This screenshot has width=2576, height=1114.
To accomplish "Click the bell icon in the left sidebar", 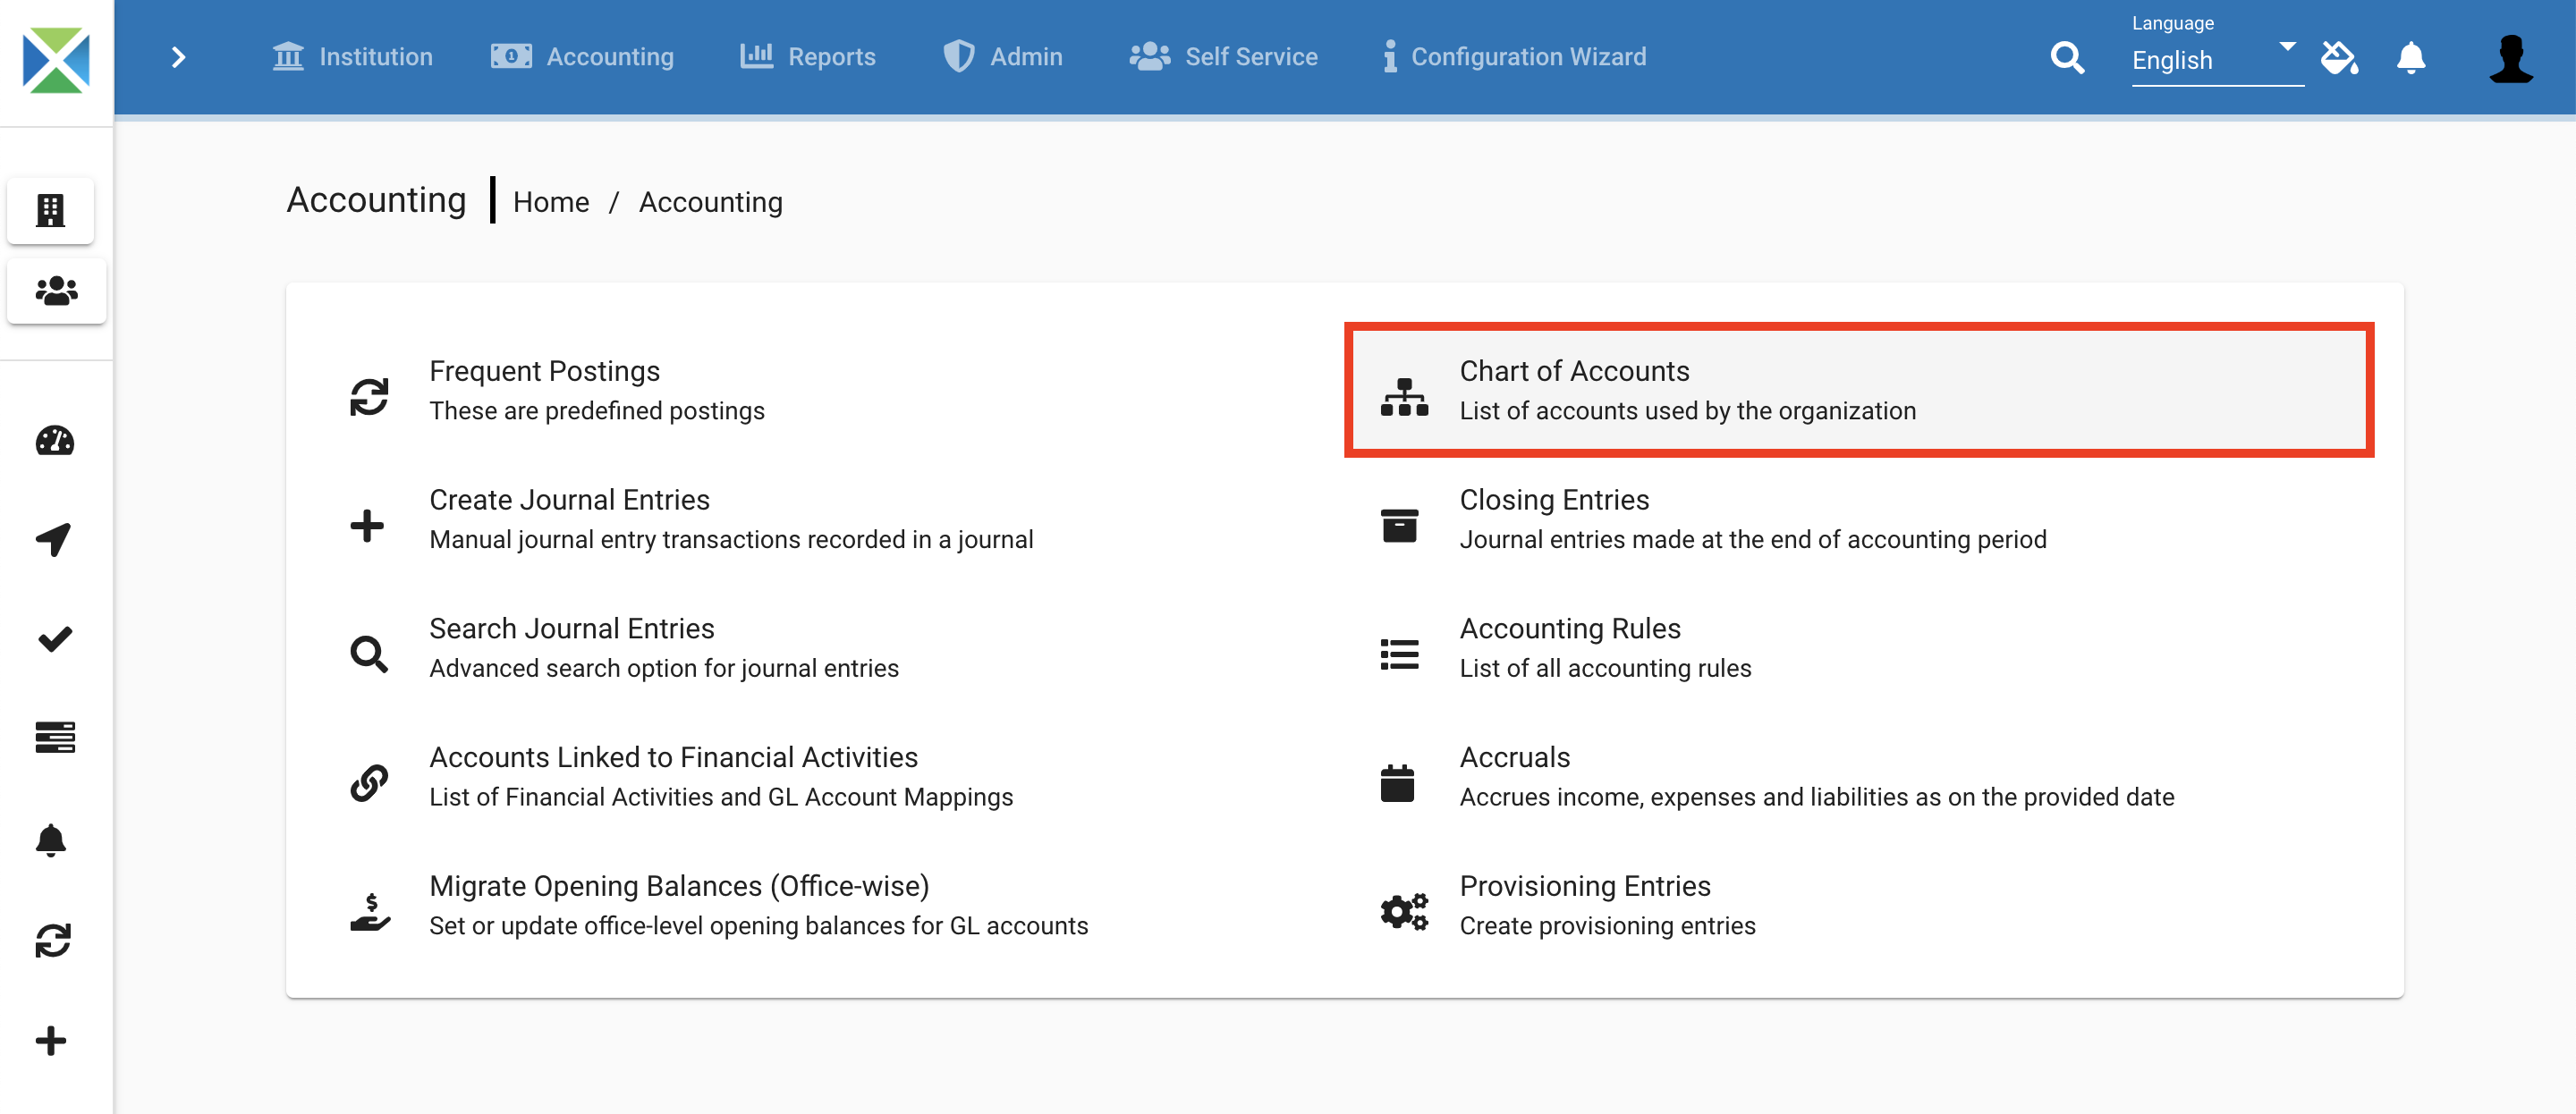I will click(51, 840).
